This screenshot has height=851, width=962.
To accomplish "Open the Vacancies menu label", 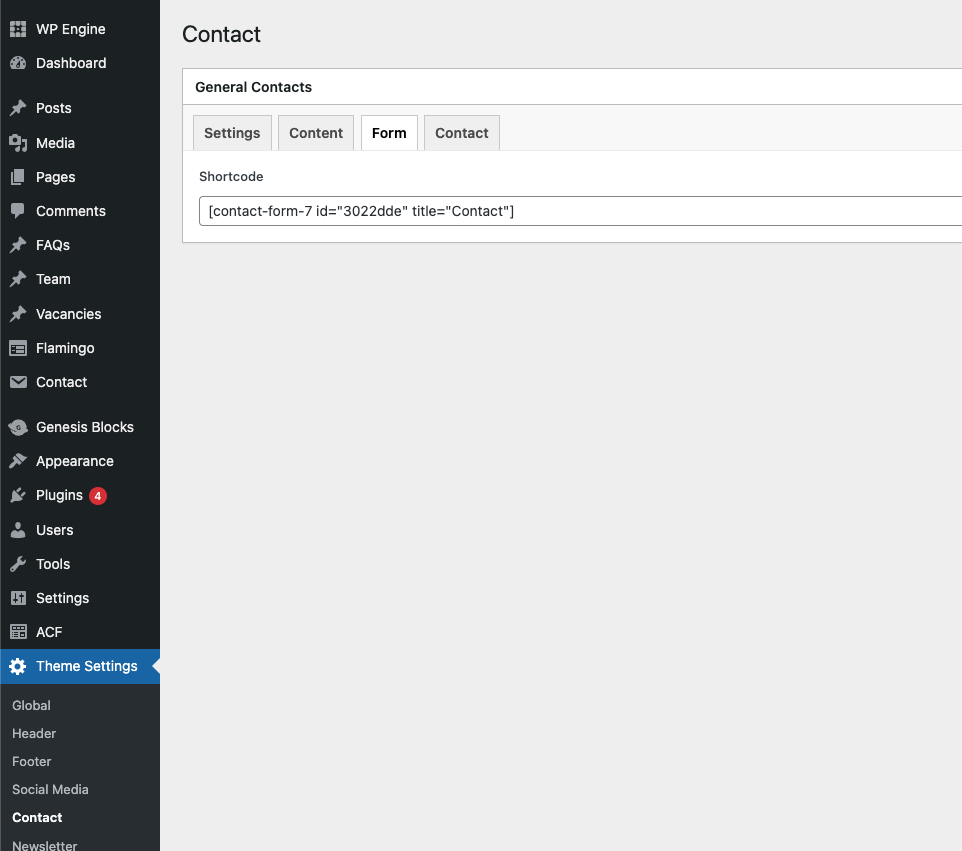I will [69, 314].
